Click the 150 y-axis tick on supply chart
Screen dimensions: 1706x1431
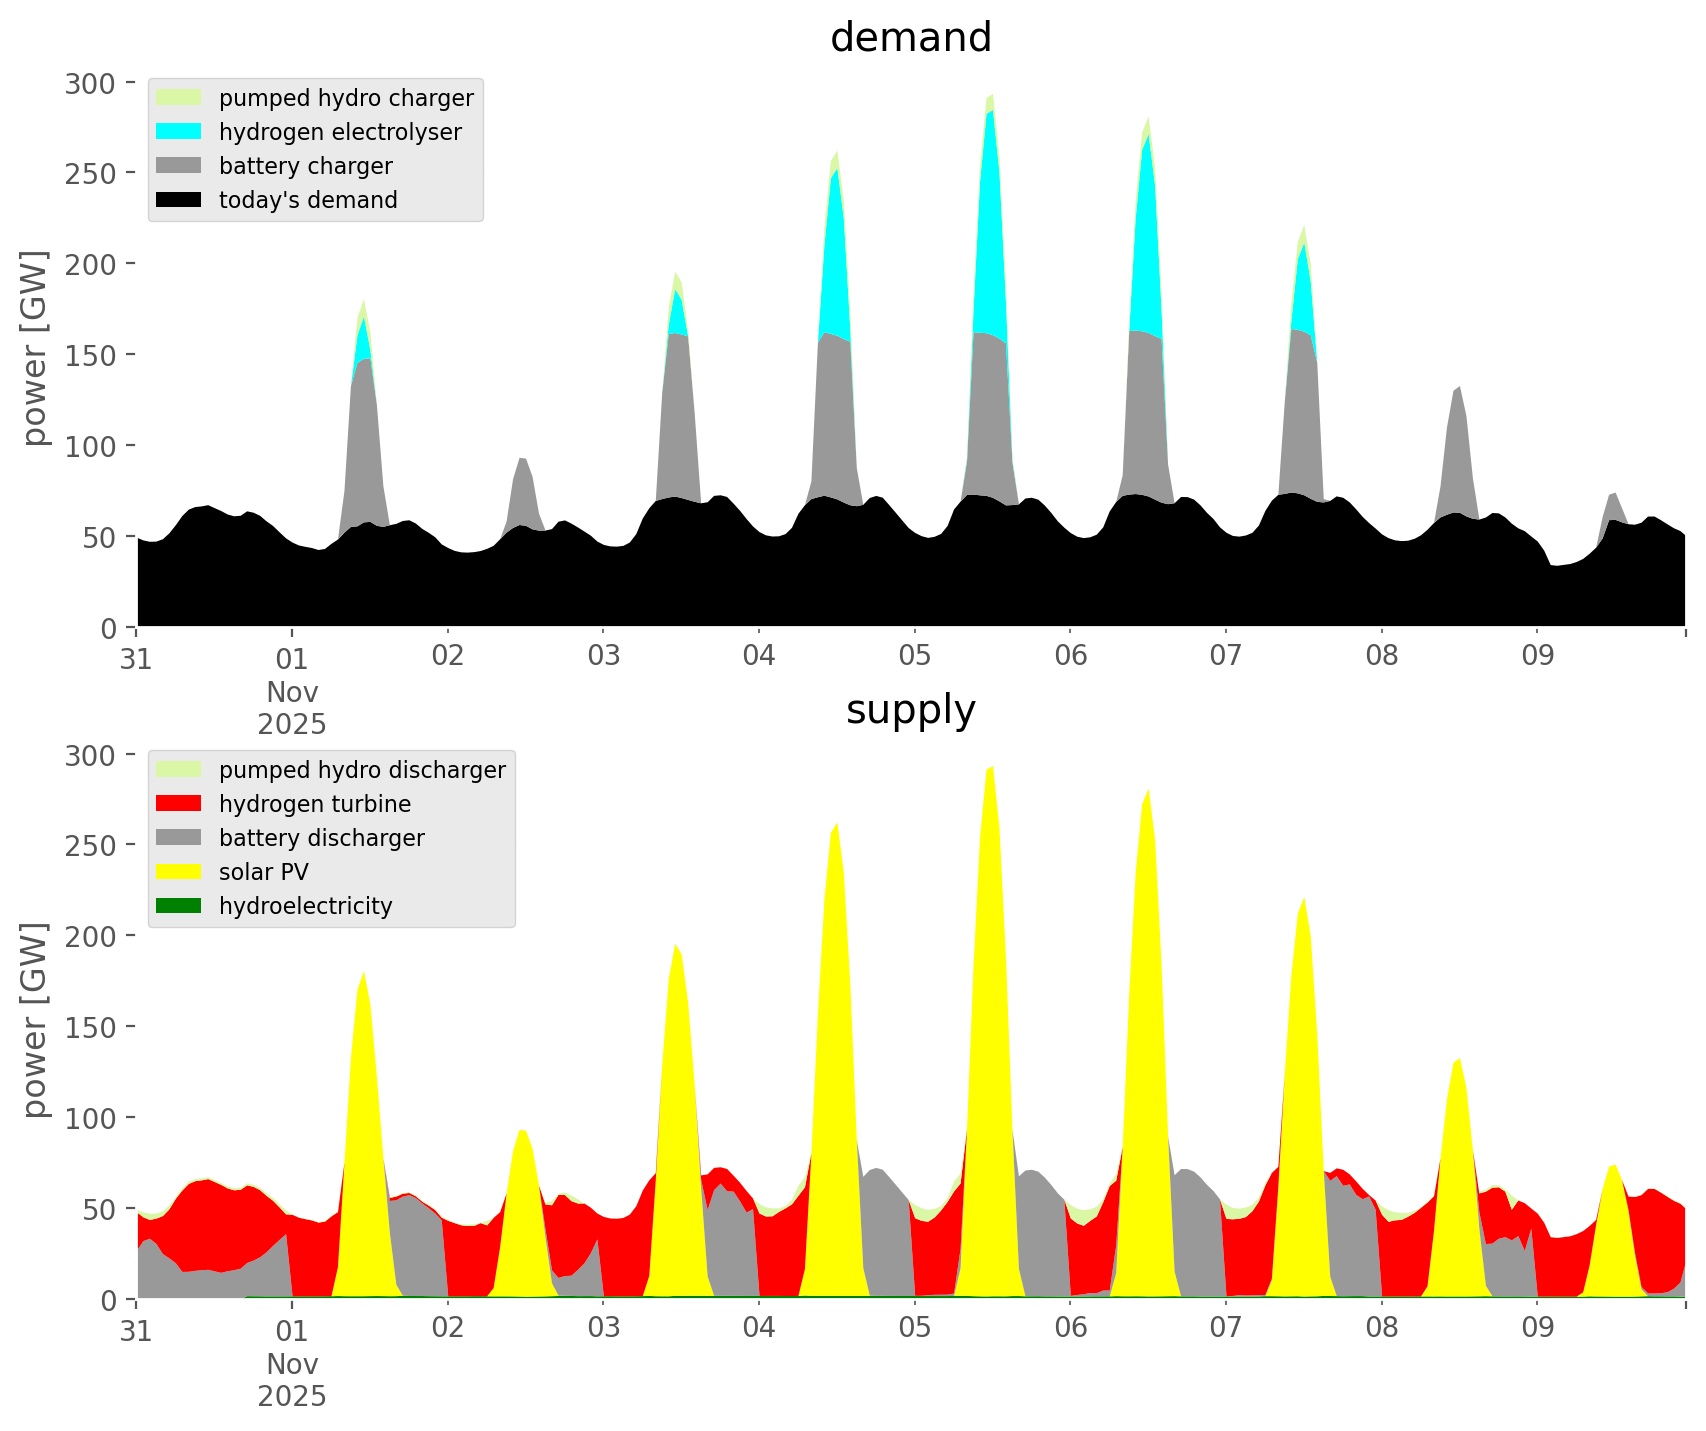pos(90,1027)
